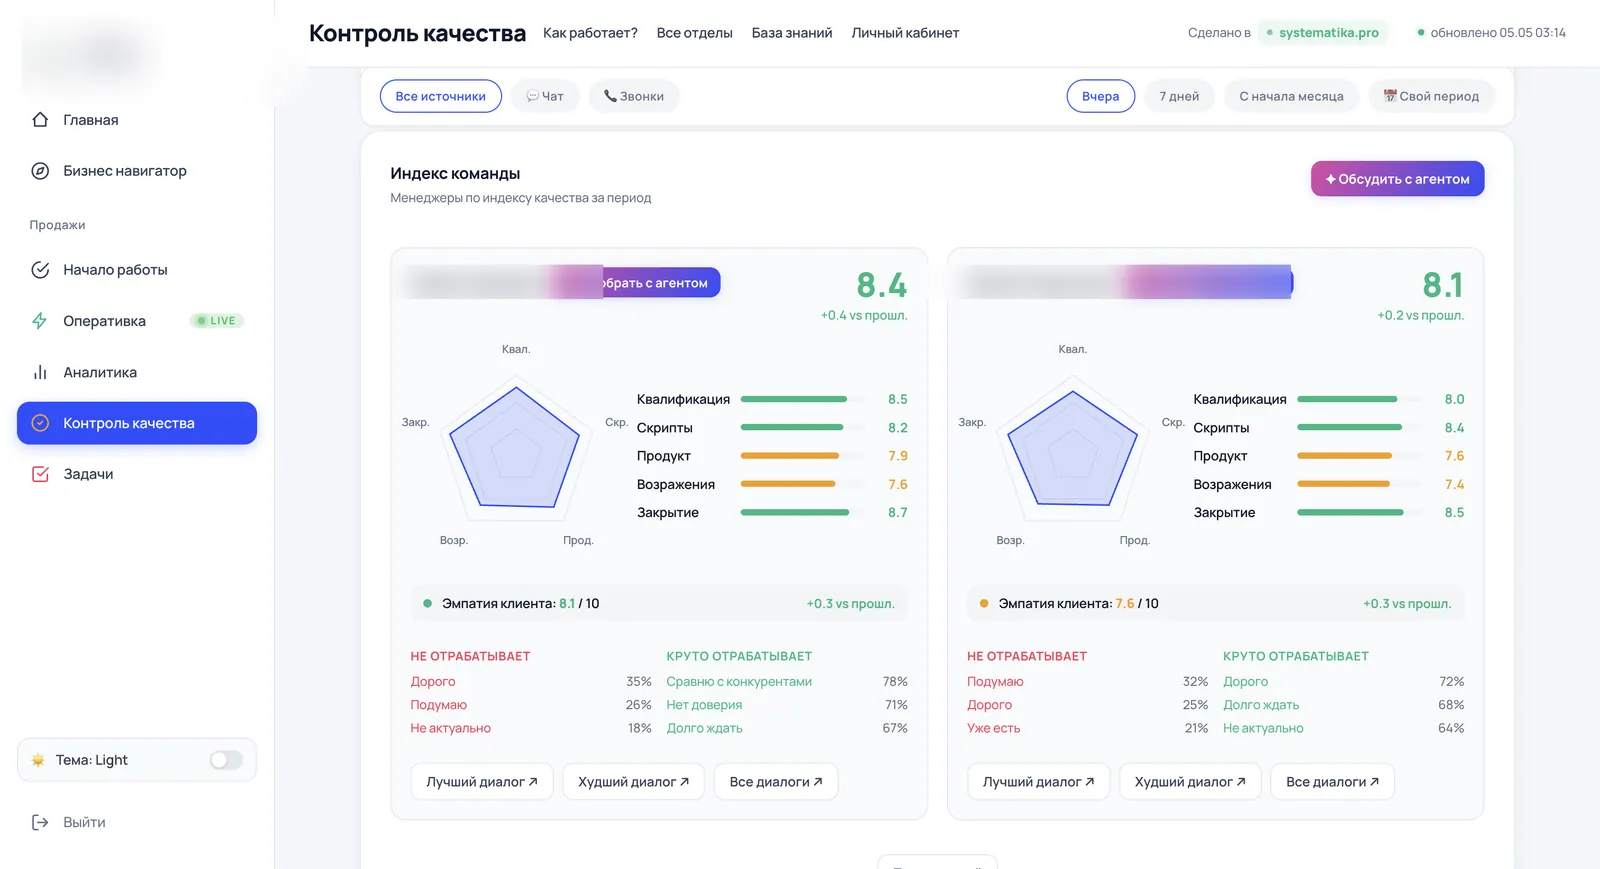This screenshot has width=1600, height=869.
Task: Open Все отделы in top menu
Action: [x=695, y=33]
